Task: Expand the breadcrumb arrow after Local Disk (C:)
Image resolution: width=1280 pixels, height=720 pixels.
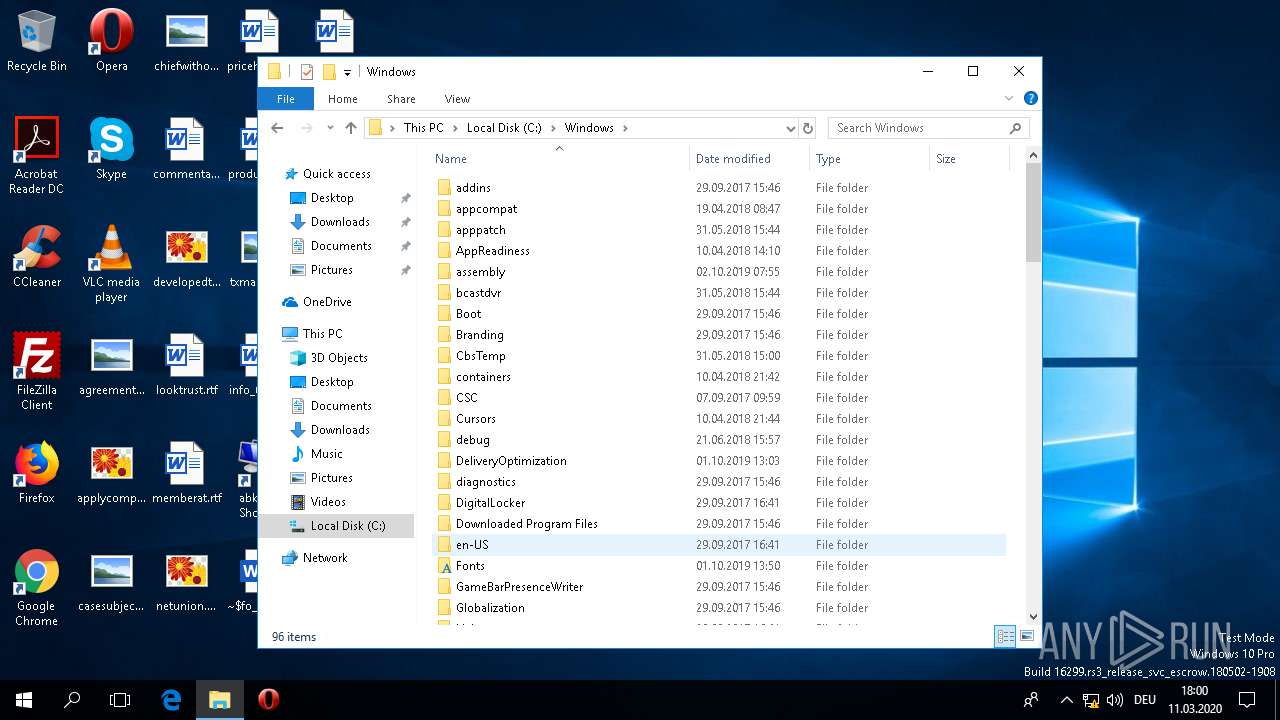Action: (x=553, y=128)
